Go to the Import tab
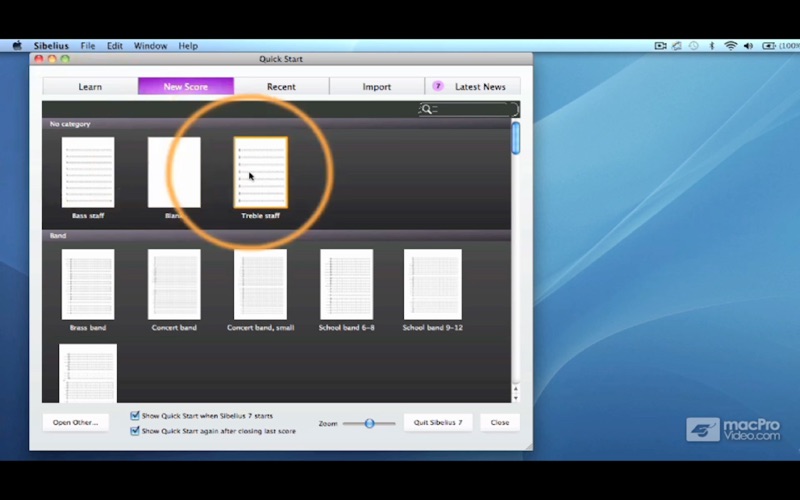 (x=377, y=86)
